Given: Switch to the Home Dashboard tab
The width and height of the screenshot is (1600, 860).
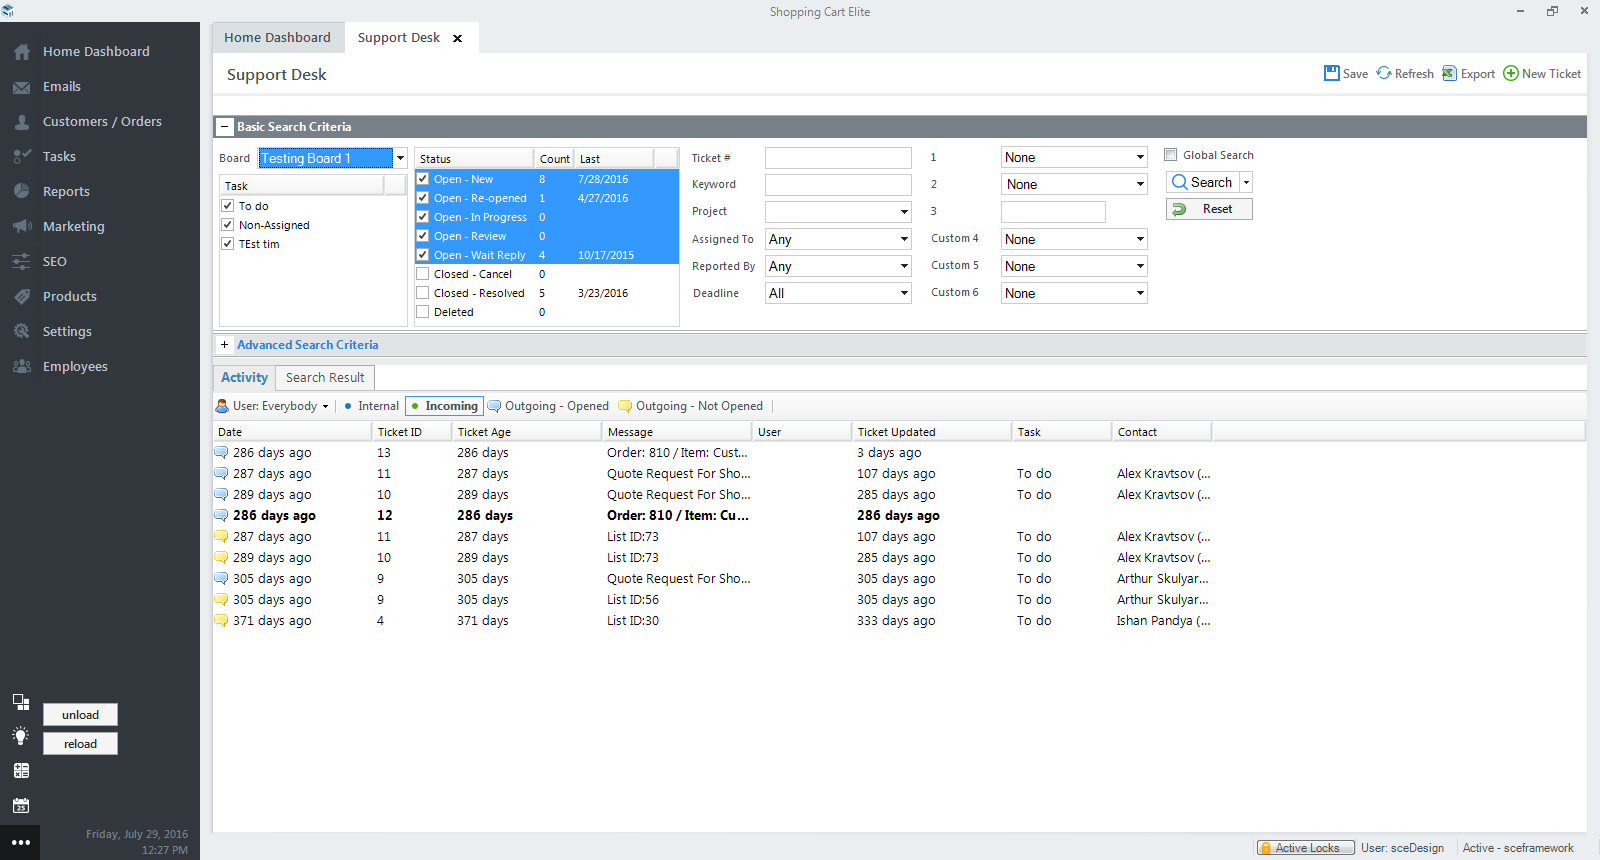Looking at the screenshot, I should click(277, 38).
